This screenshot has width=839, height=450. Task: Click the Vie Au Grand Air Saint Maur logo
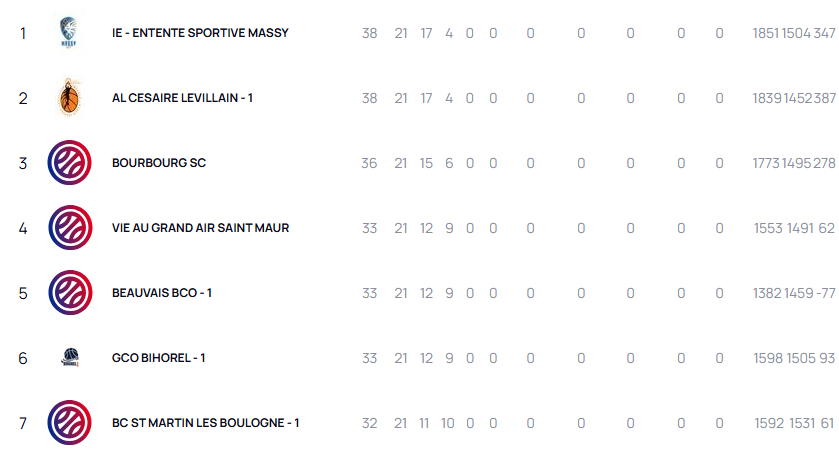[x=69, y=228]
